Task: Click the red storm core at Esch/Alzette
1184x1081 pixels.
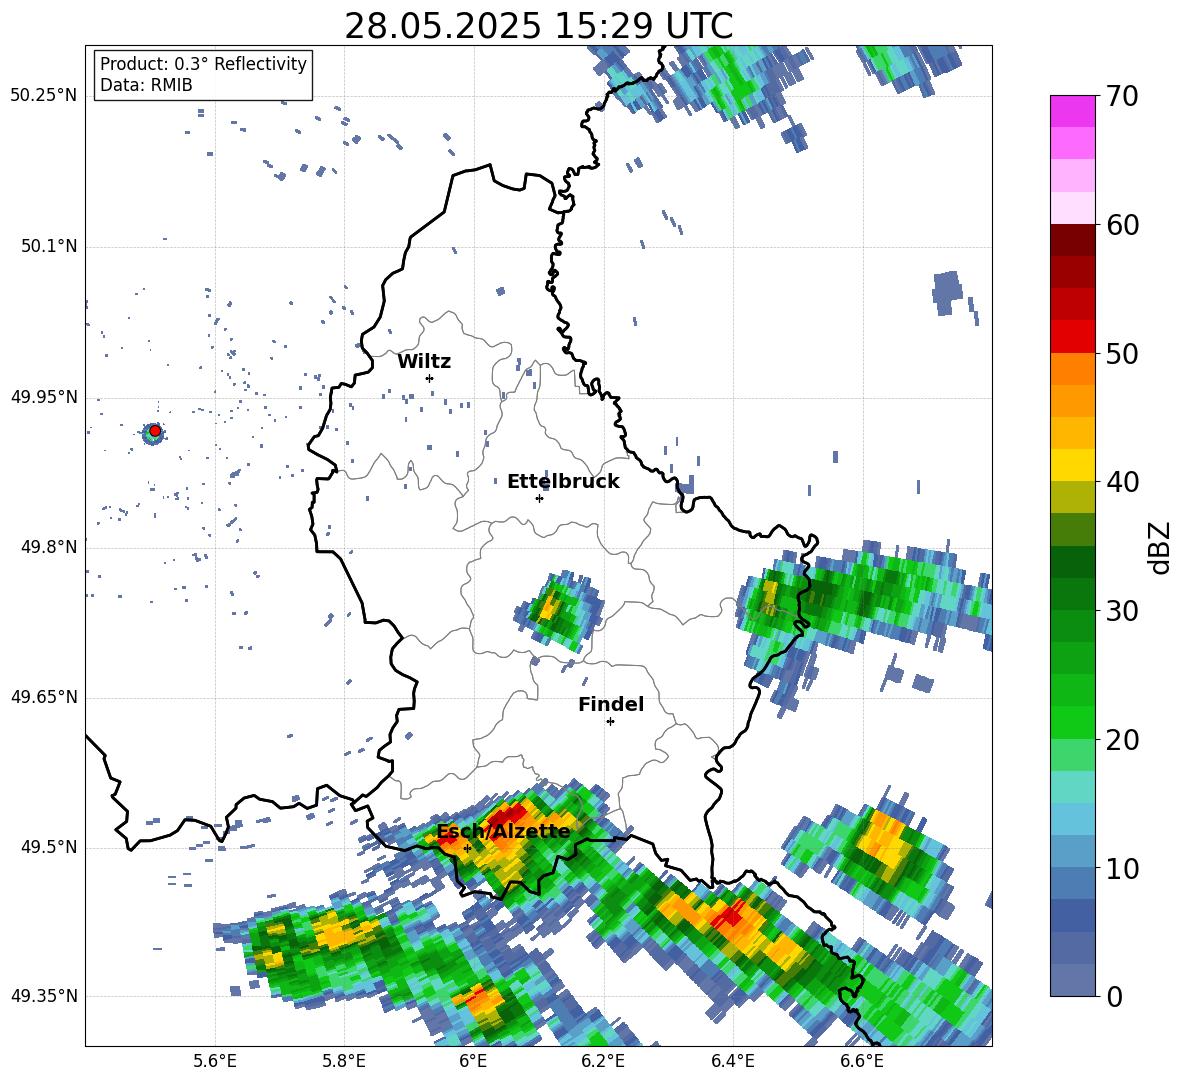Action: 508,817
